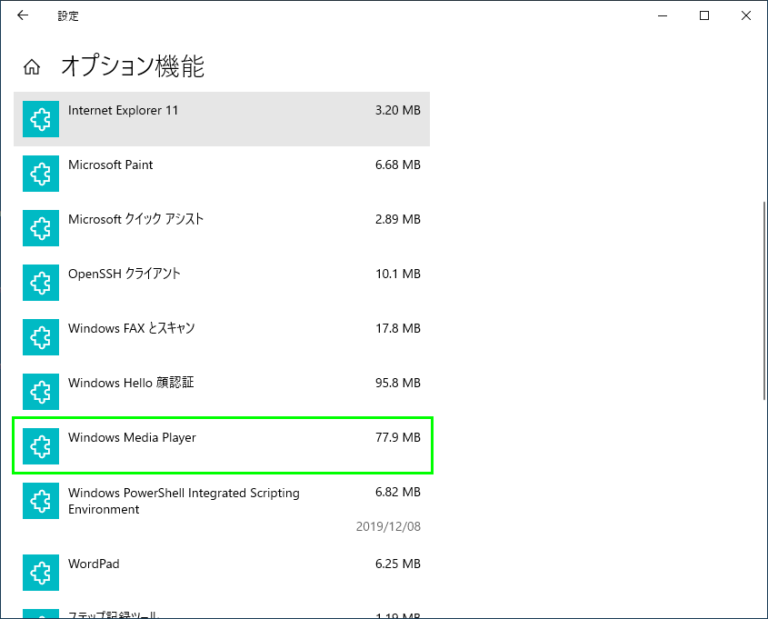Click the 6.82 MB size value

coord(398,492)
